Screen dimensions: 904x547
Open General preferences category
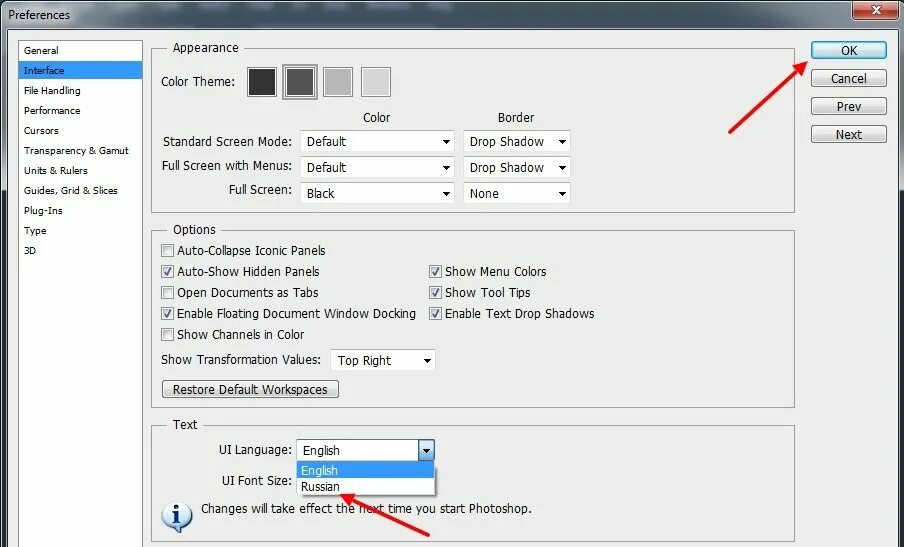[80, 50]
